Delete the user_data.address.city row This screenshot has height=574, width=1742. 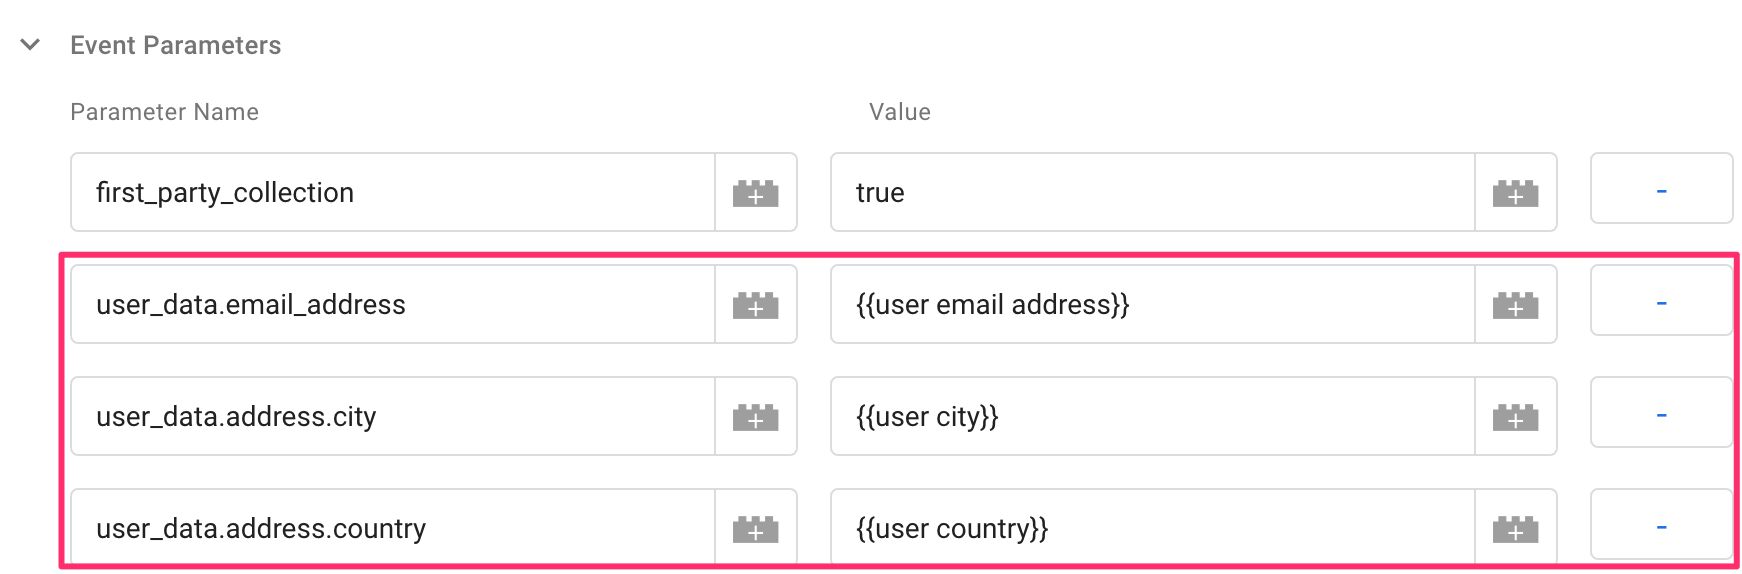pyautogui.click(x=1661, y=412)
